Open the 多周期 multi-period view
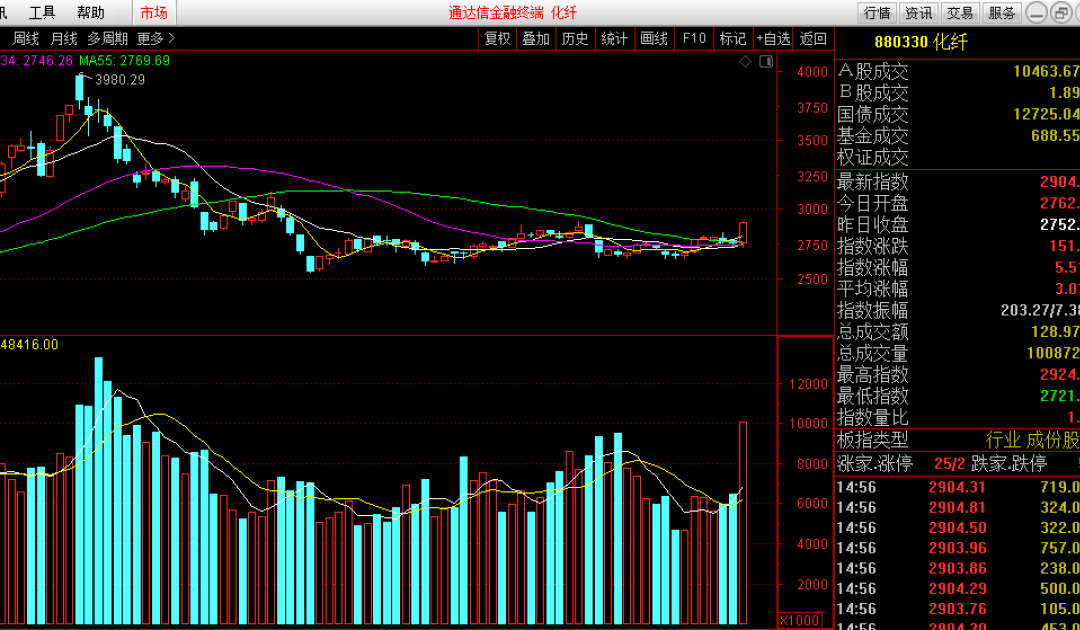Screen dimensions: 1080x630 click(107, 38)
